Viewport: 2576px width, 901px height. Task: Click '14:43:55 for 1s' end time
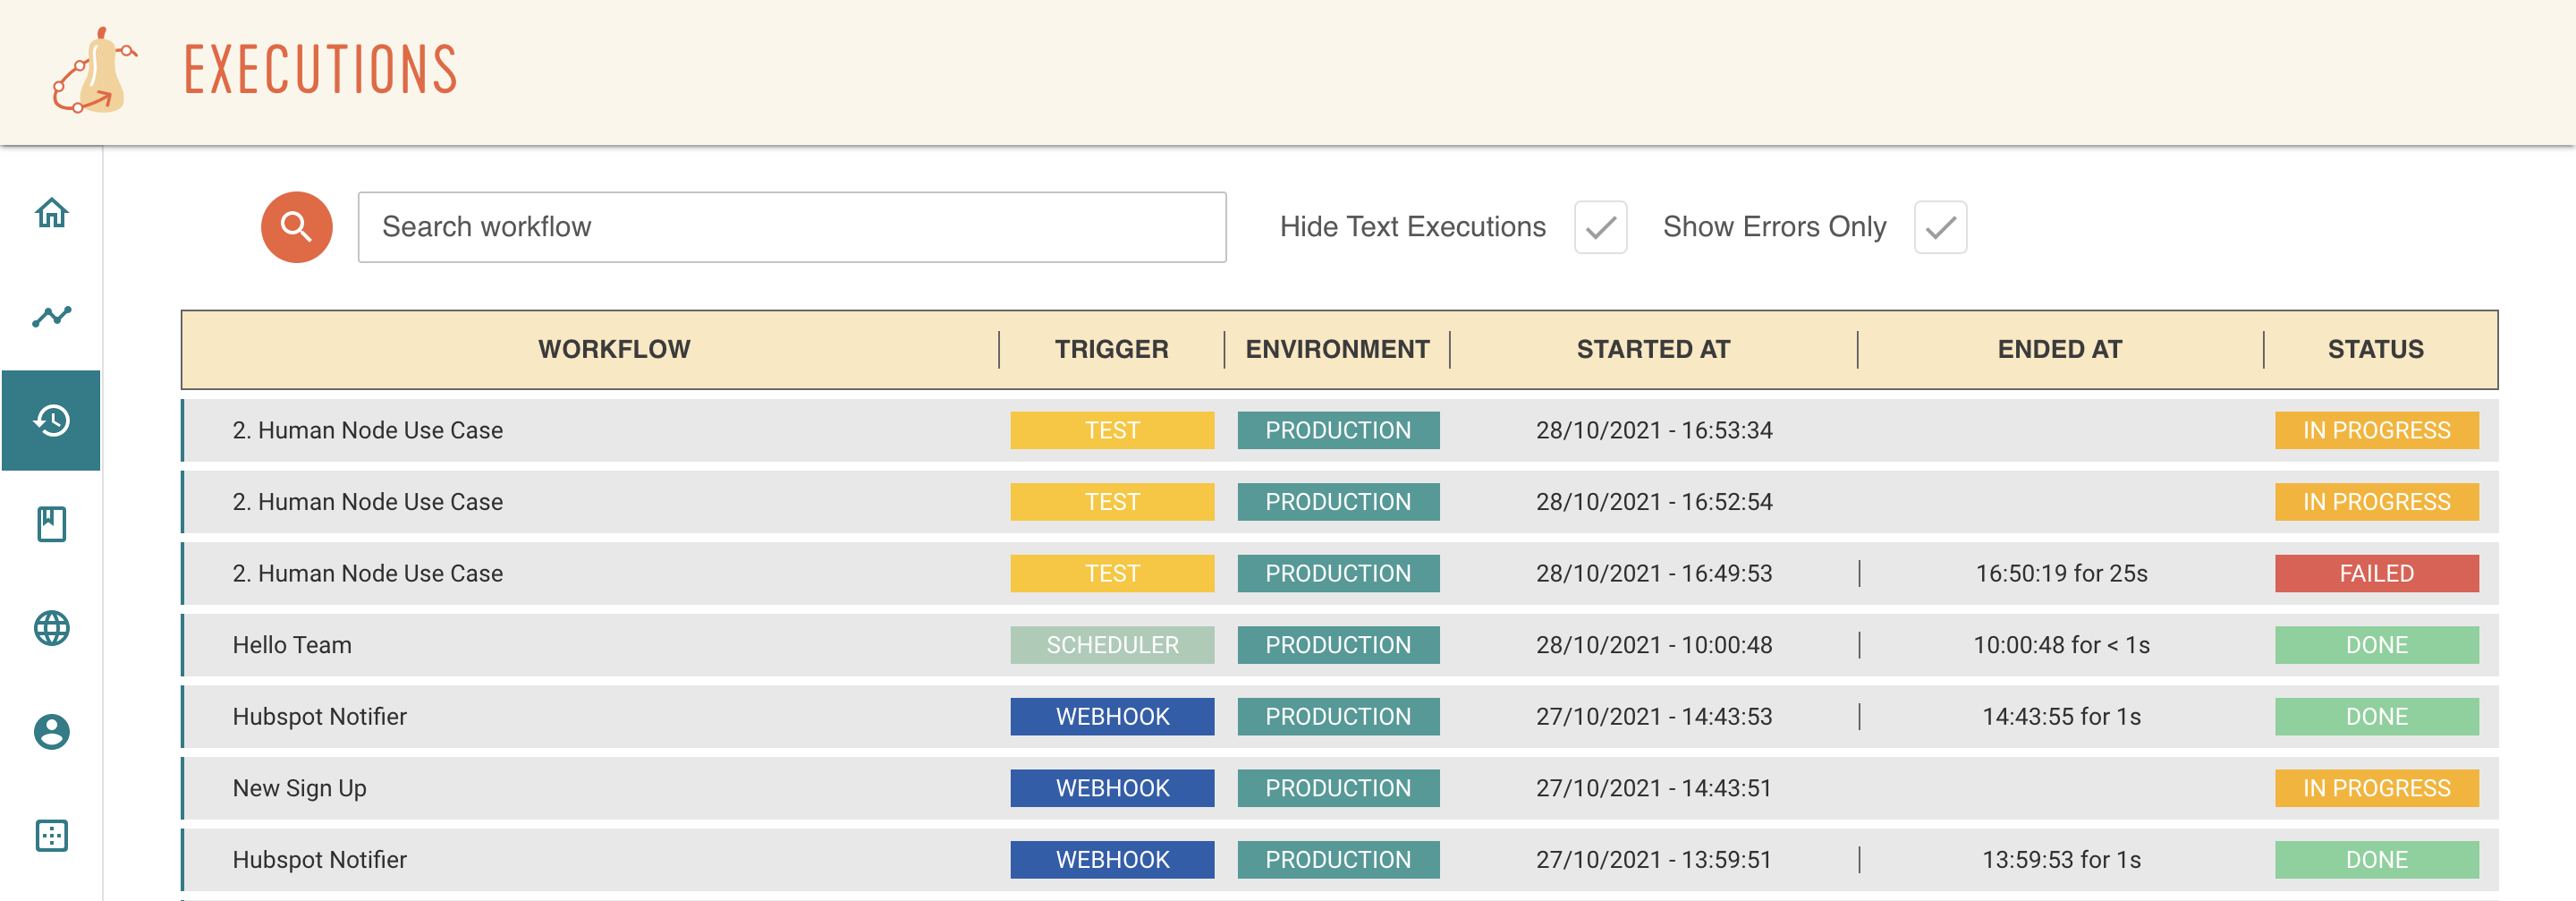click(2061, 716)
